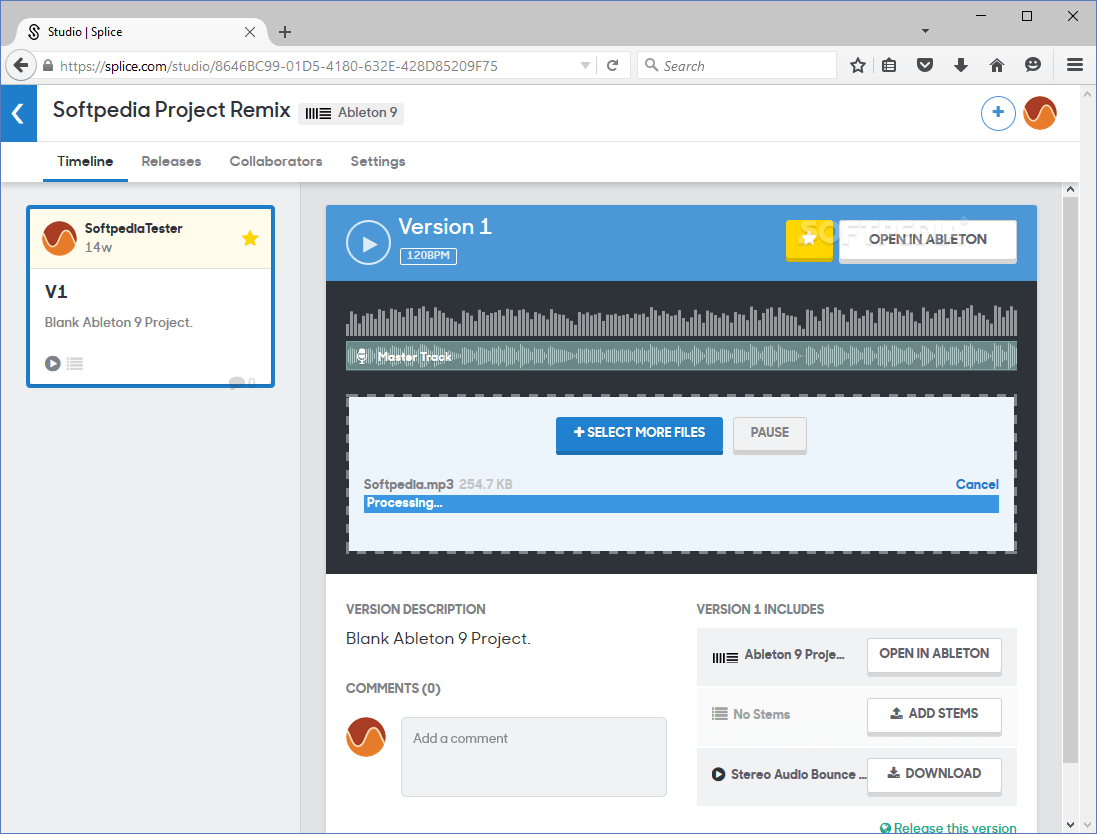This screenshot has height=834, width=1097.
Task: Cancel the Softpedia.mp3 upload
Action: click(x=977, y=484)
